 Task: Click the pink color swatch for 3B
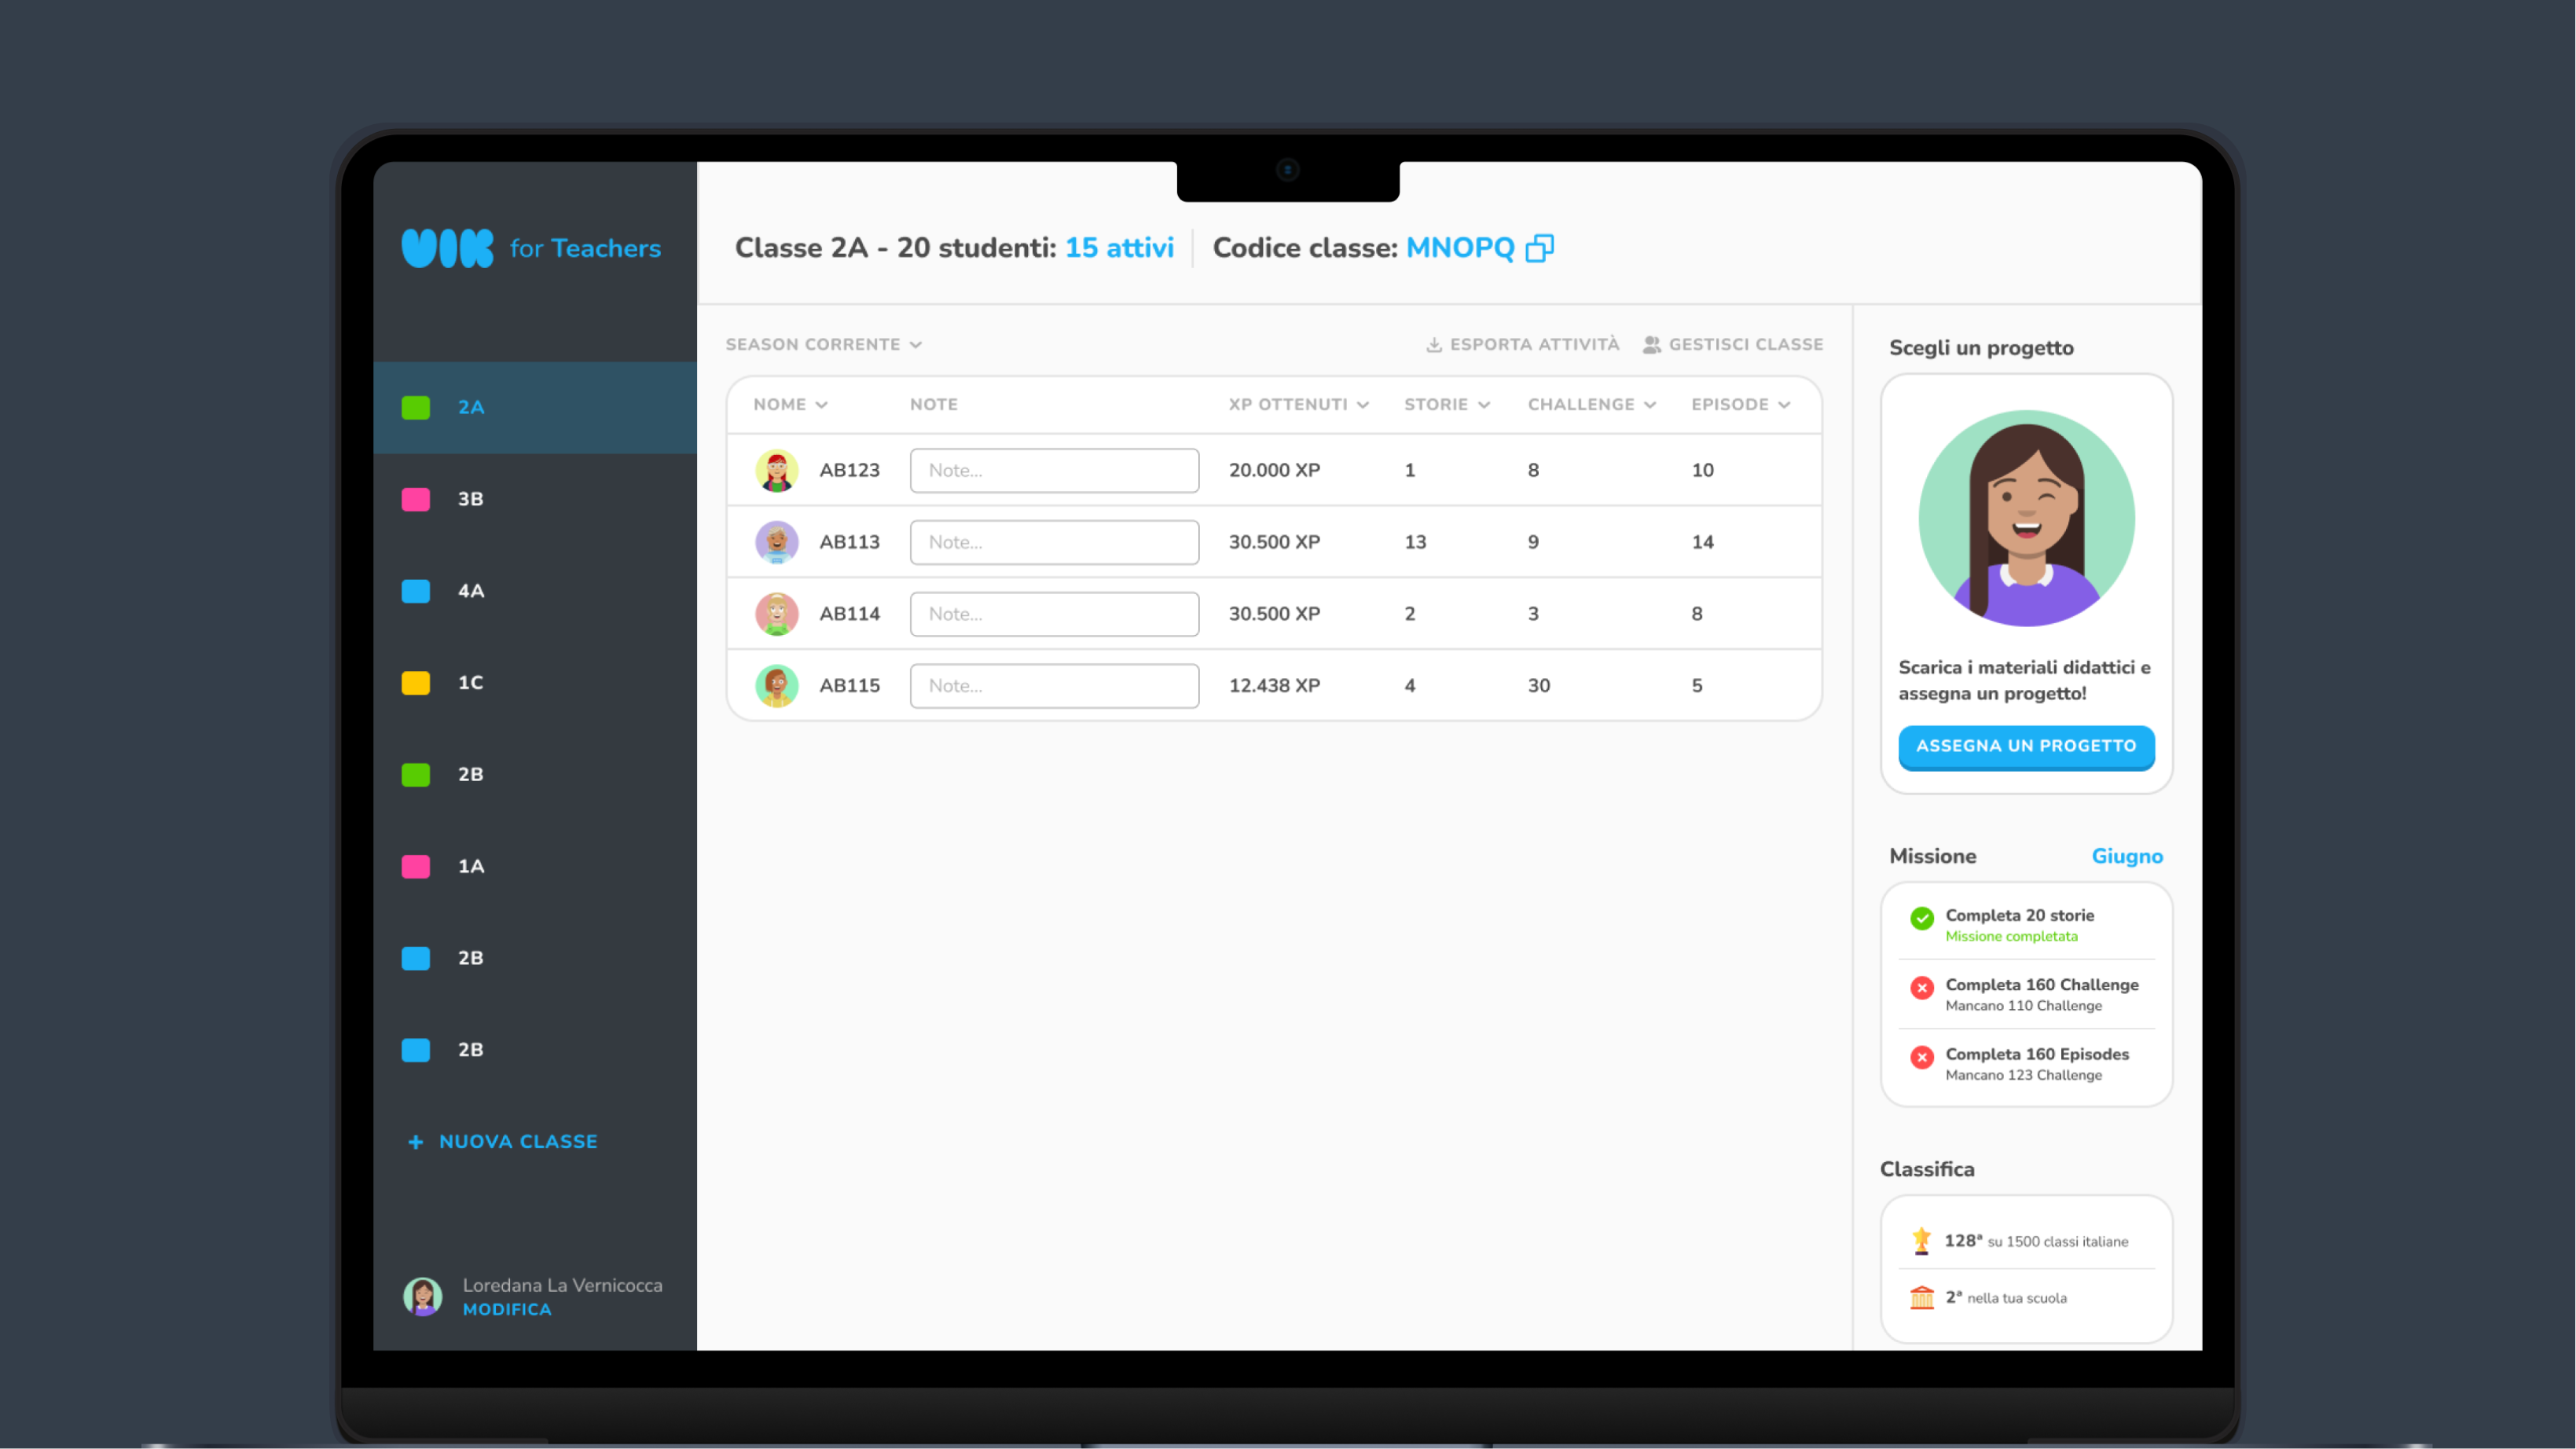(x=416, y=500)
